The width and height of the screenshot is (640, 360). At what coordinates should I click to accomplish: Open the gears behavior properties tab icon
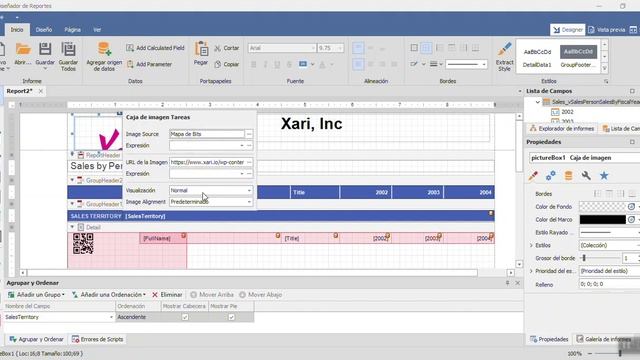click(551, 176)
